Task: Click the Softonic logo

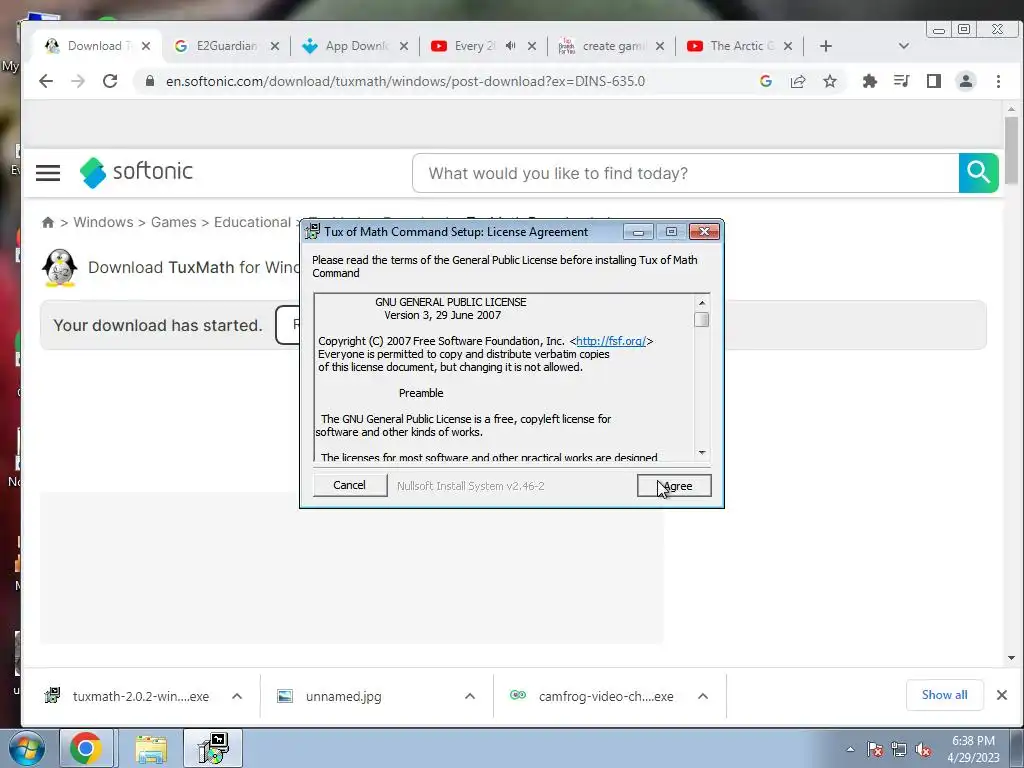Action: [136, 172]
